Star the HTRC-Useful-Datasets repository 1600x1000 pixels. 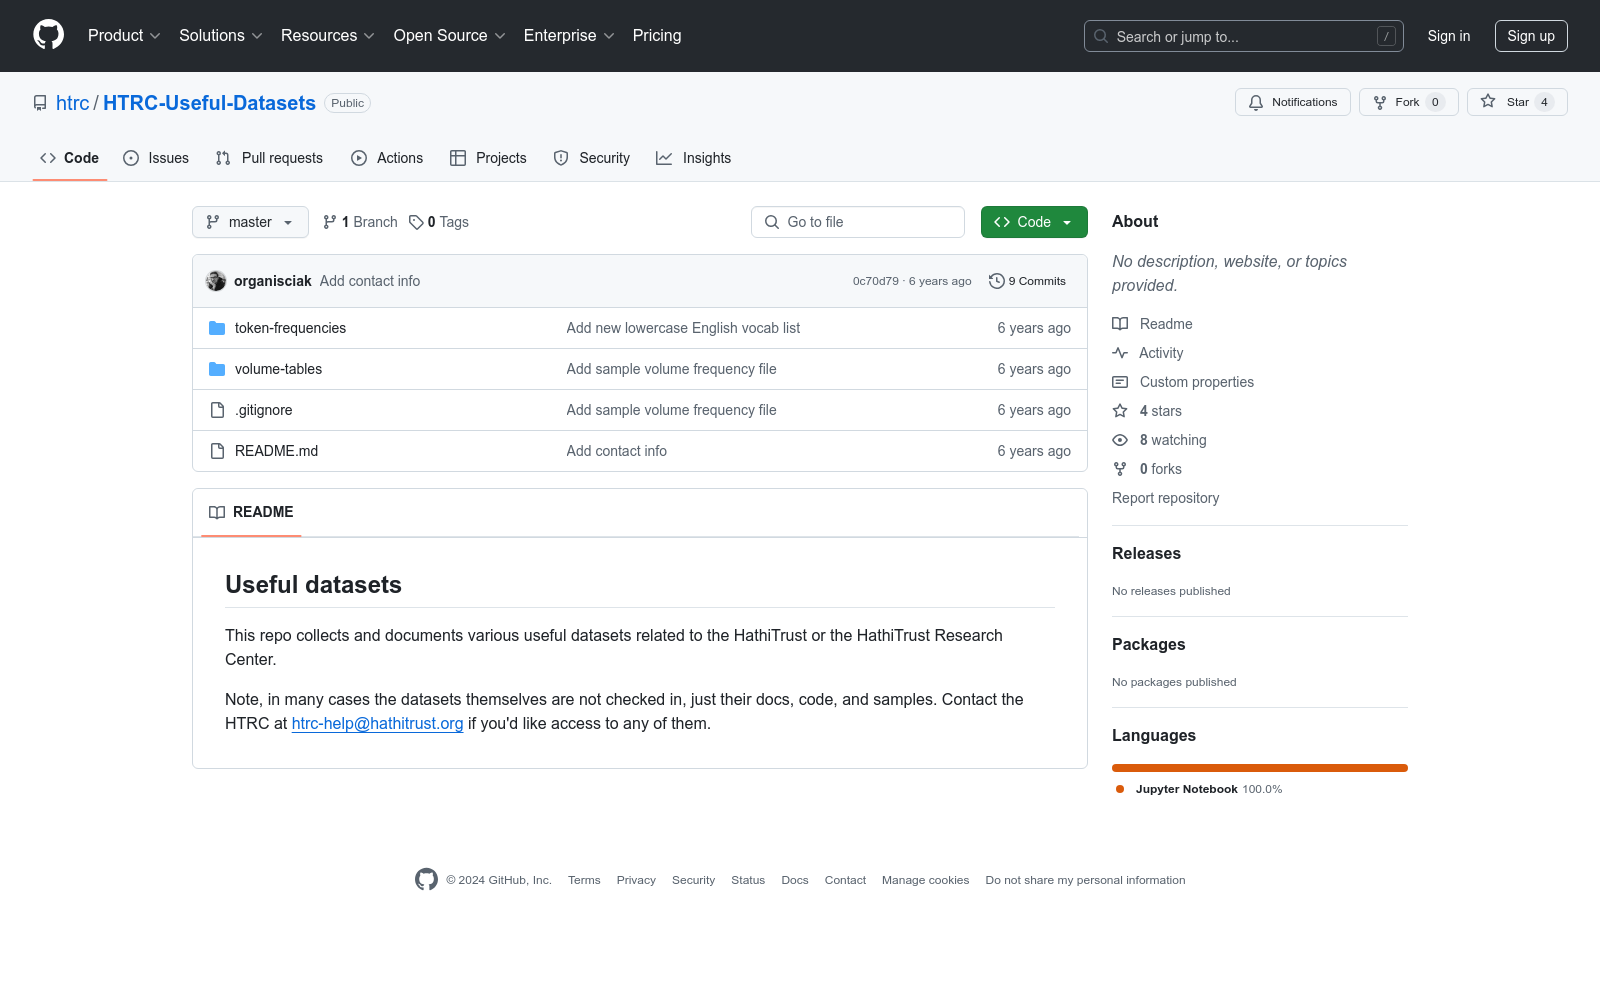(1517, 102)
